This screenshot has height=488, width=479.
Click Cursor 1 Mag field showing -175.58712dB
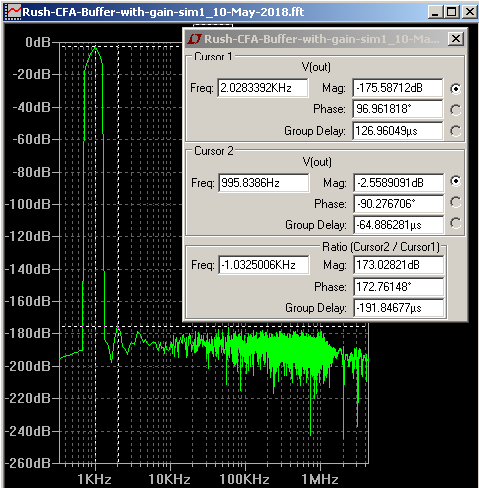(398, 88)
